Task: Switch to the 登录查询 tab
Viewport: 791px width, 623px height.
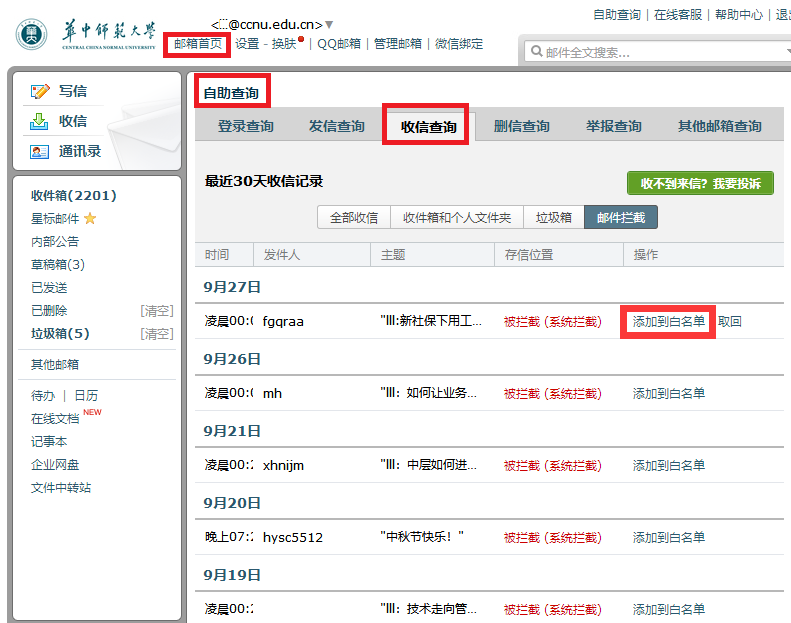Action: pos(246,126)
